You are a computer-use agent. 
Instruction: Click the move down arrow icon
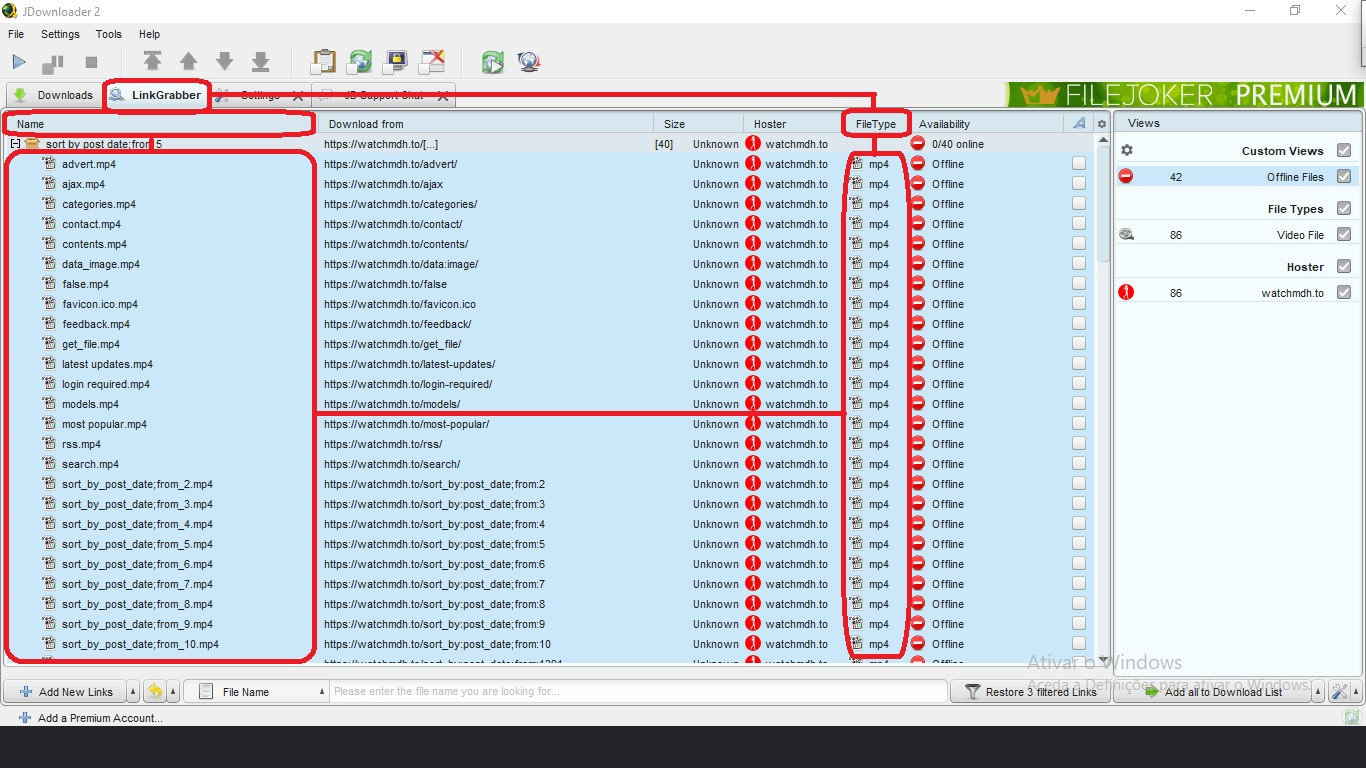[x=224, y=62]
